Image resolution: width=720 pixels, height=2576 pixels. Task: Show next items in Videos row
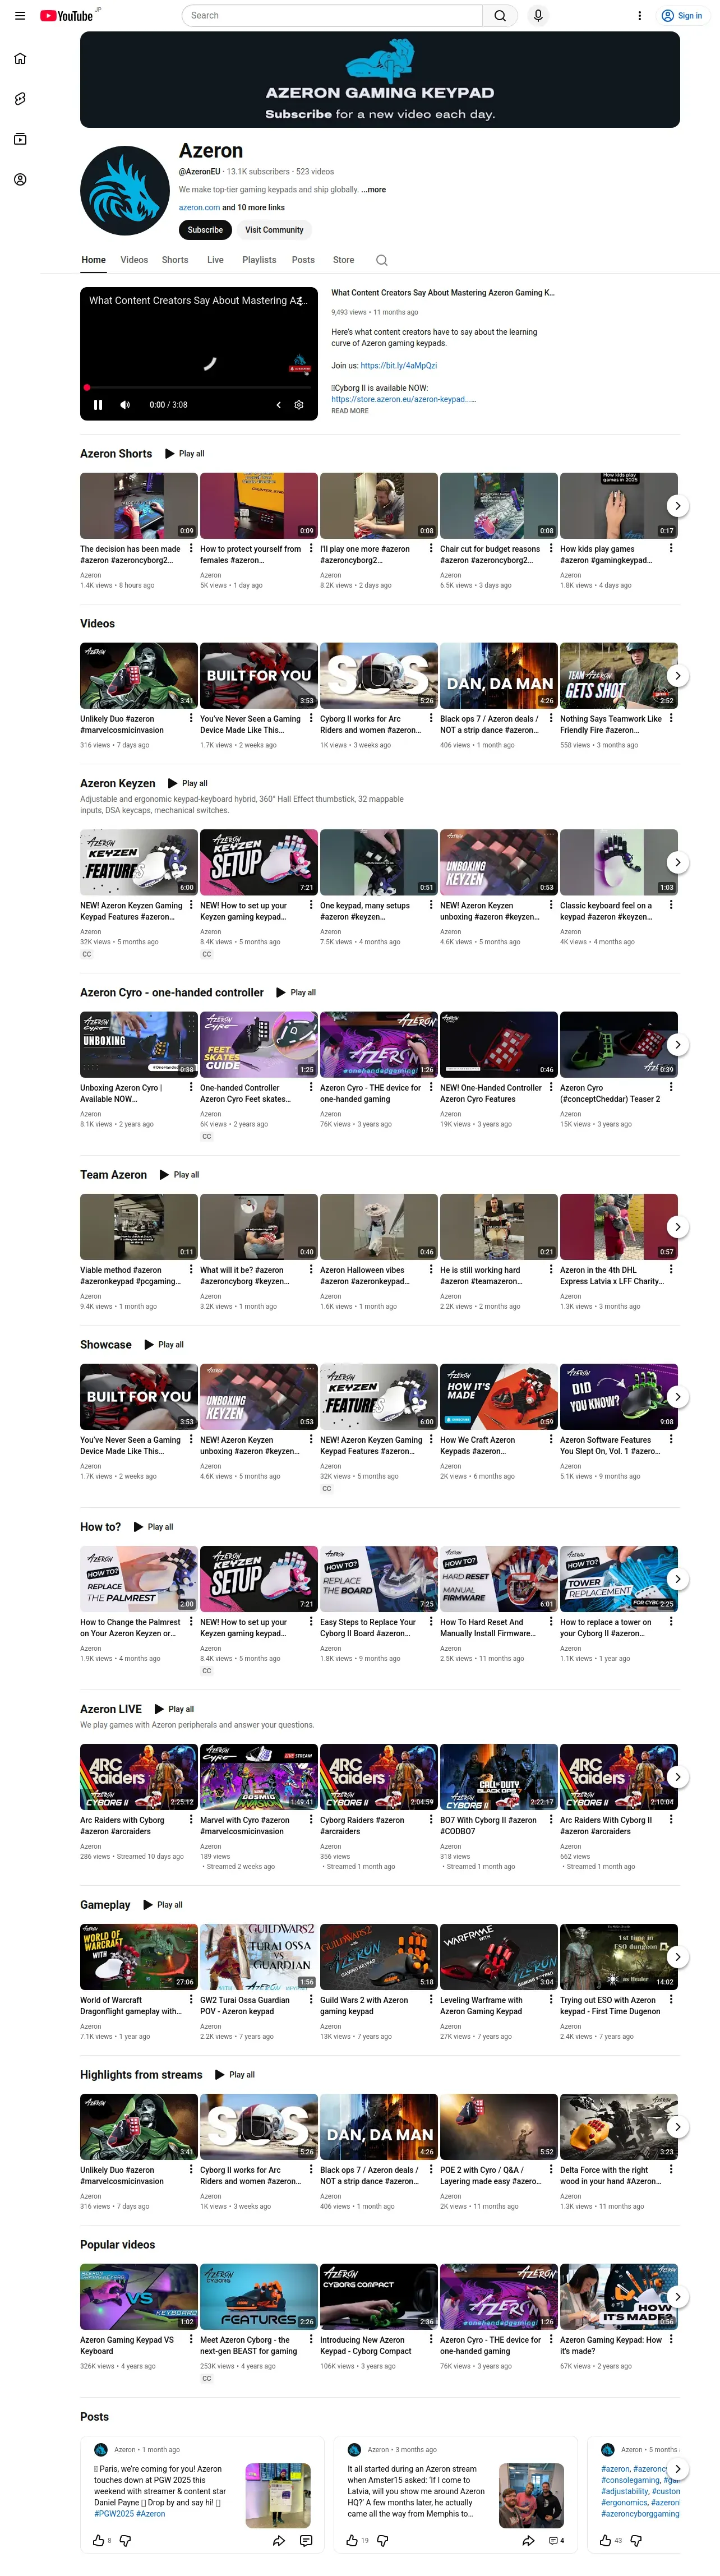pyautogui.click(x=678, y=676)
